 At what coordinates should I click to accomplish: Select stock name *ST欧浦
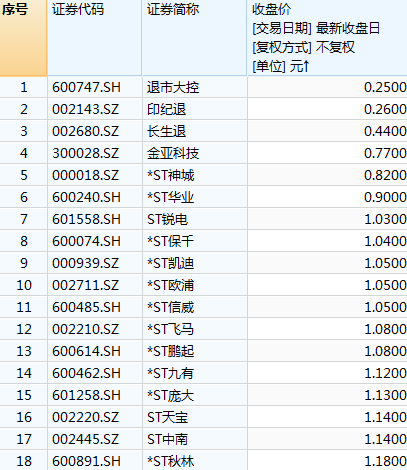[x=170, y=285]
